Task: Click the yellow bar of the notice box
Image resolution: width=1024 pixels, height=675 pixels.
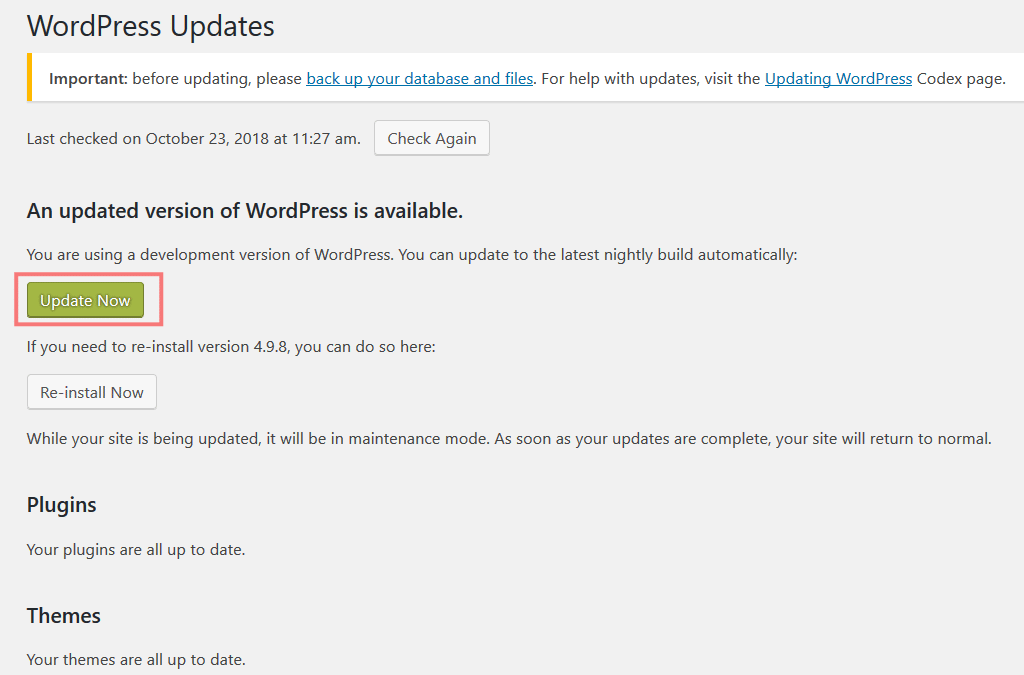Action: [x=29, y=77]
